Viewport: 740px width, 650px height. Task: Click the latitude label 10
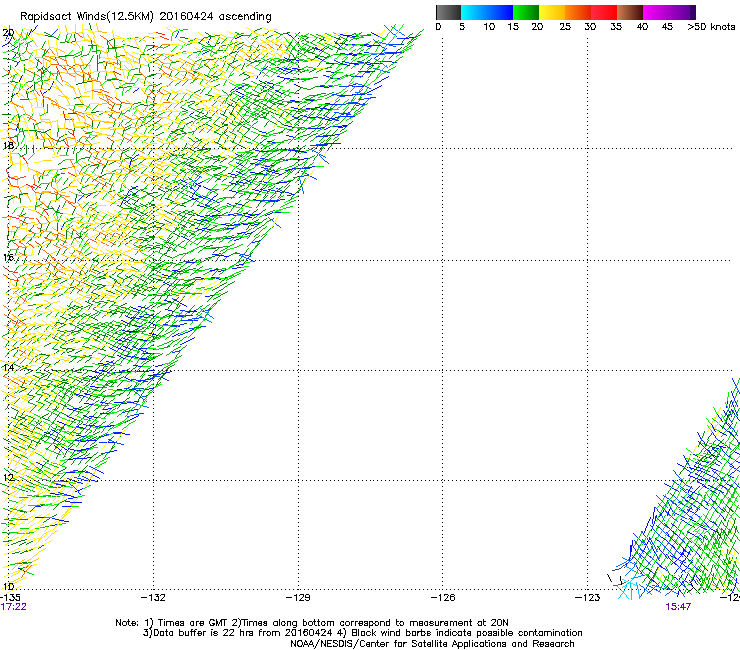(x=8, y=587)
